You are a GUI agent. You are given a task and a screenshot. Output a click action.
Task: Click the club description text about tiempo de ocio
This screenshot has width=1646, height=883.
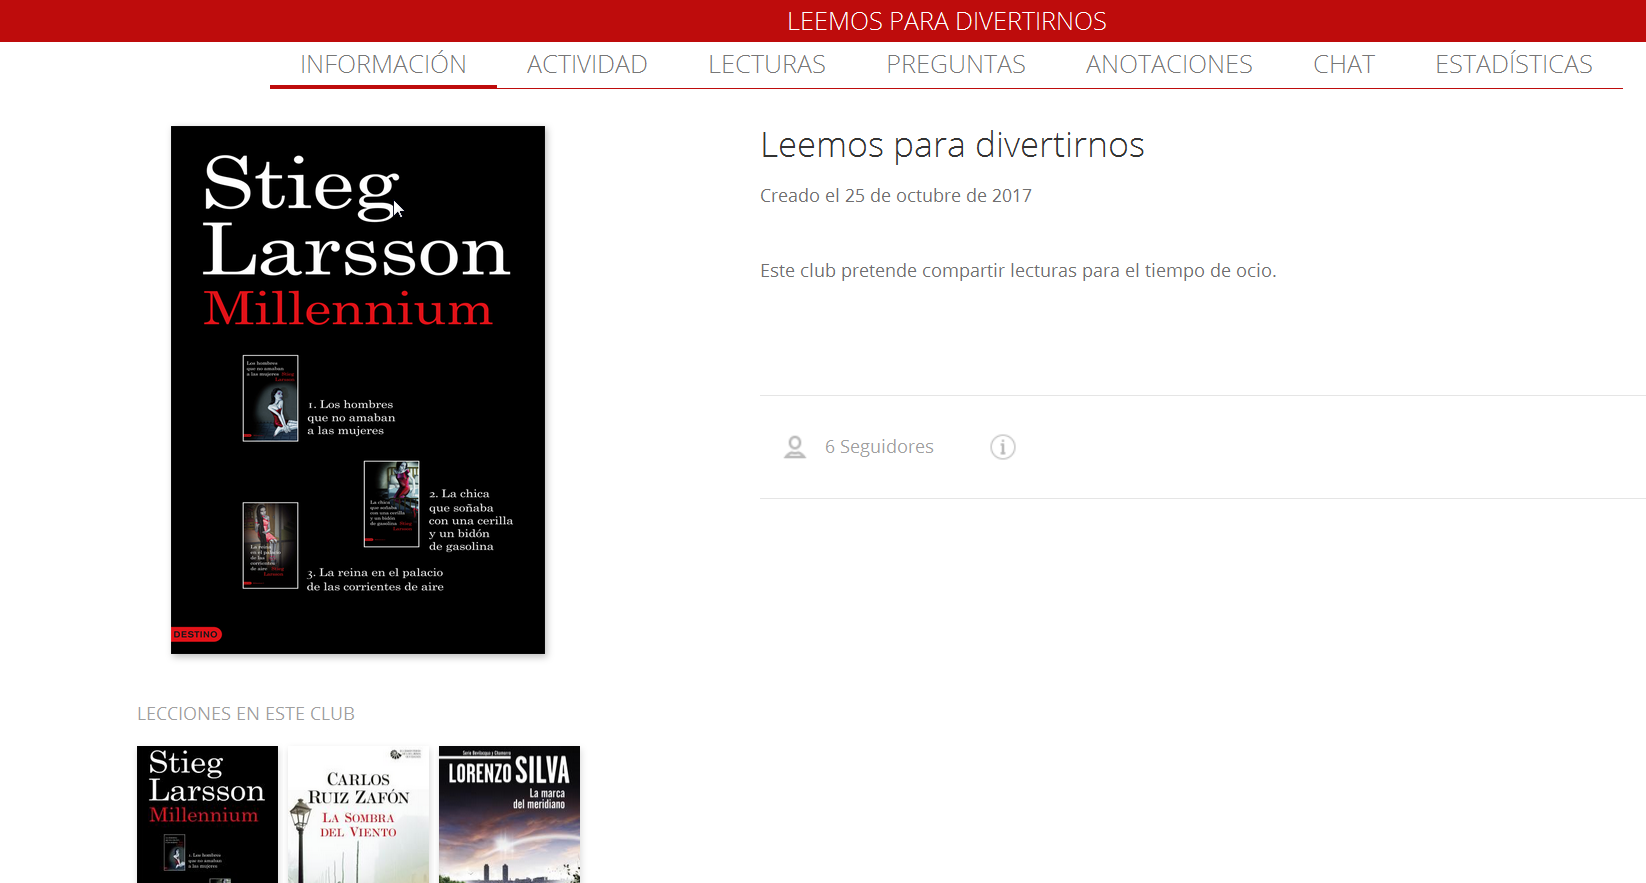[1018, 271]
